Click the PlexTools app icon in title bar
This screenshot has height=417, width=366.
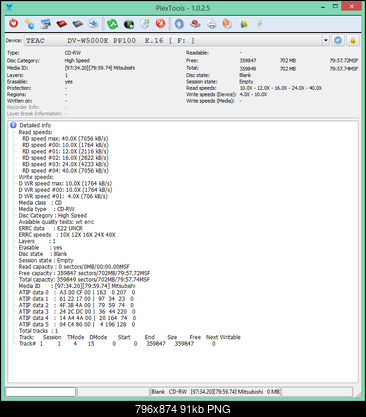[9, 7]
